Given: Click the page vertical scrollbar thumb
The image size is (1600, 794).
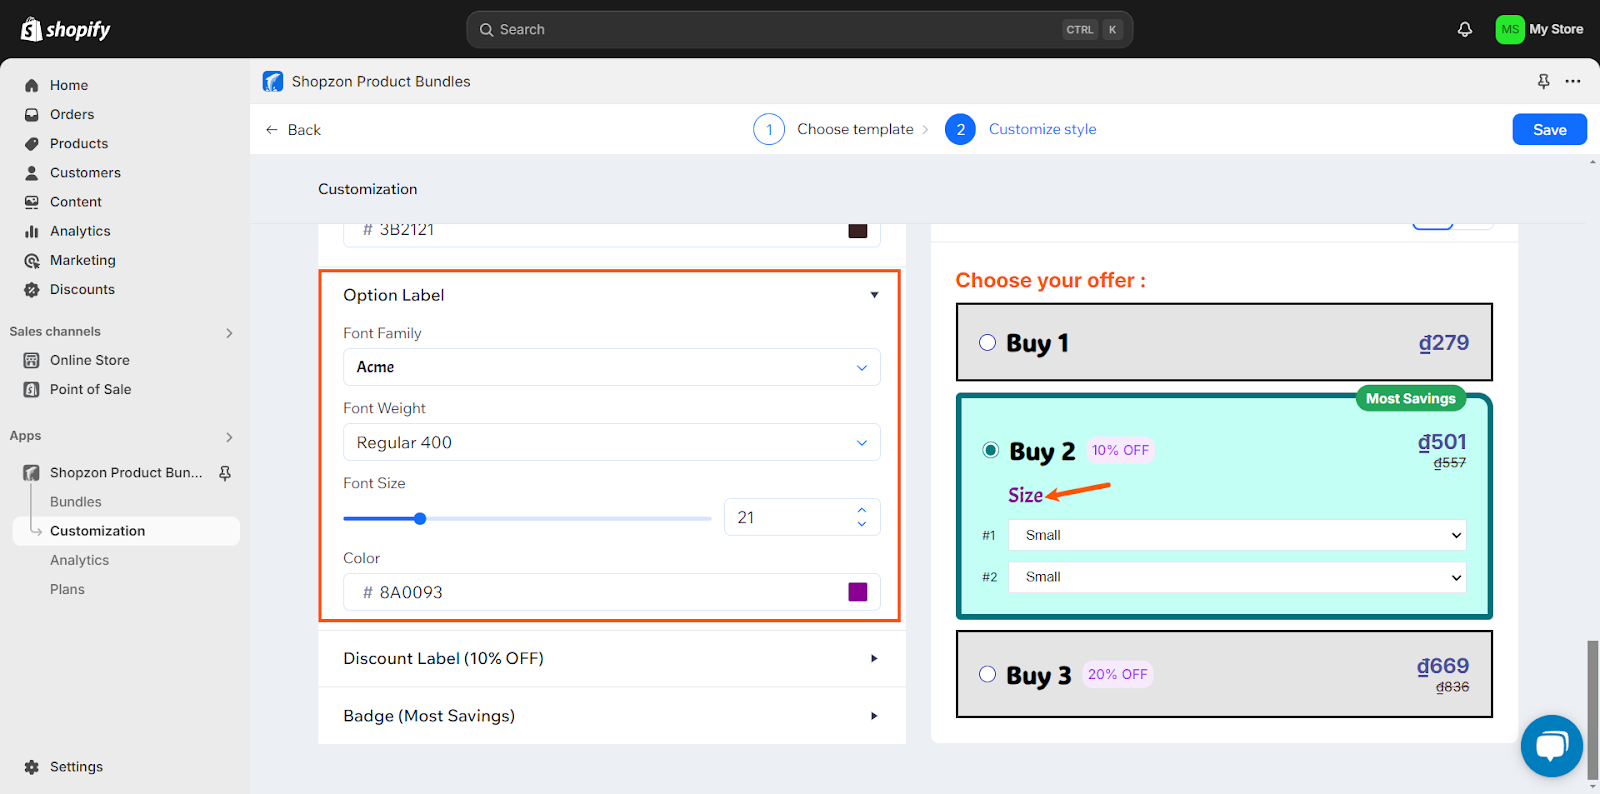Looking at the screenshot, I should coord(1592,710).
